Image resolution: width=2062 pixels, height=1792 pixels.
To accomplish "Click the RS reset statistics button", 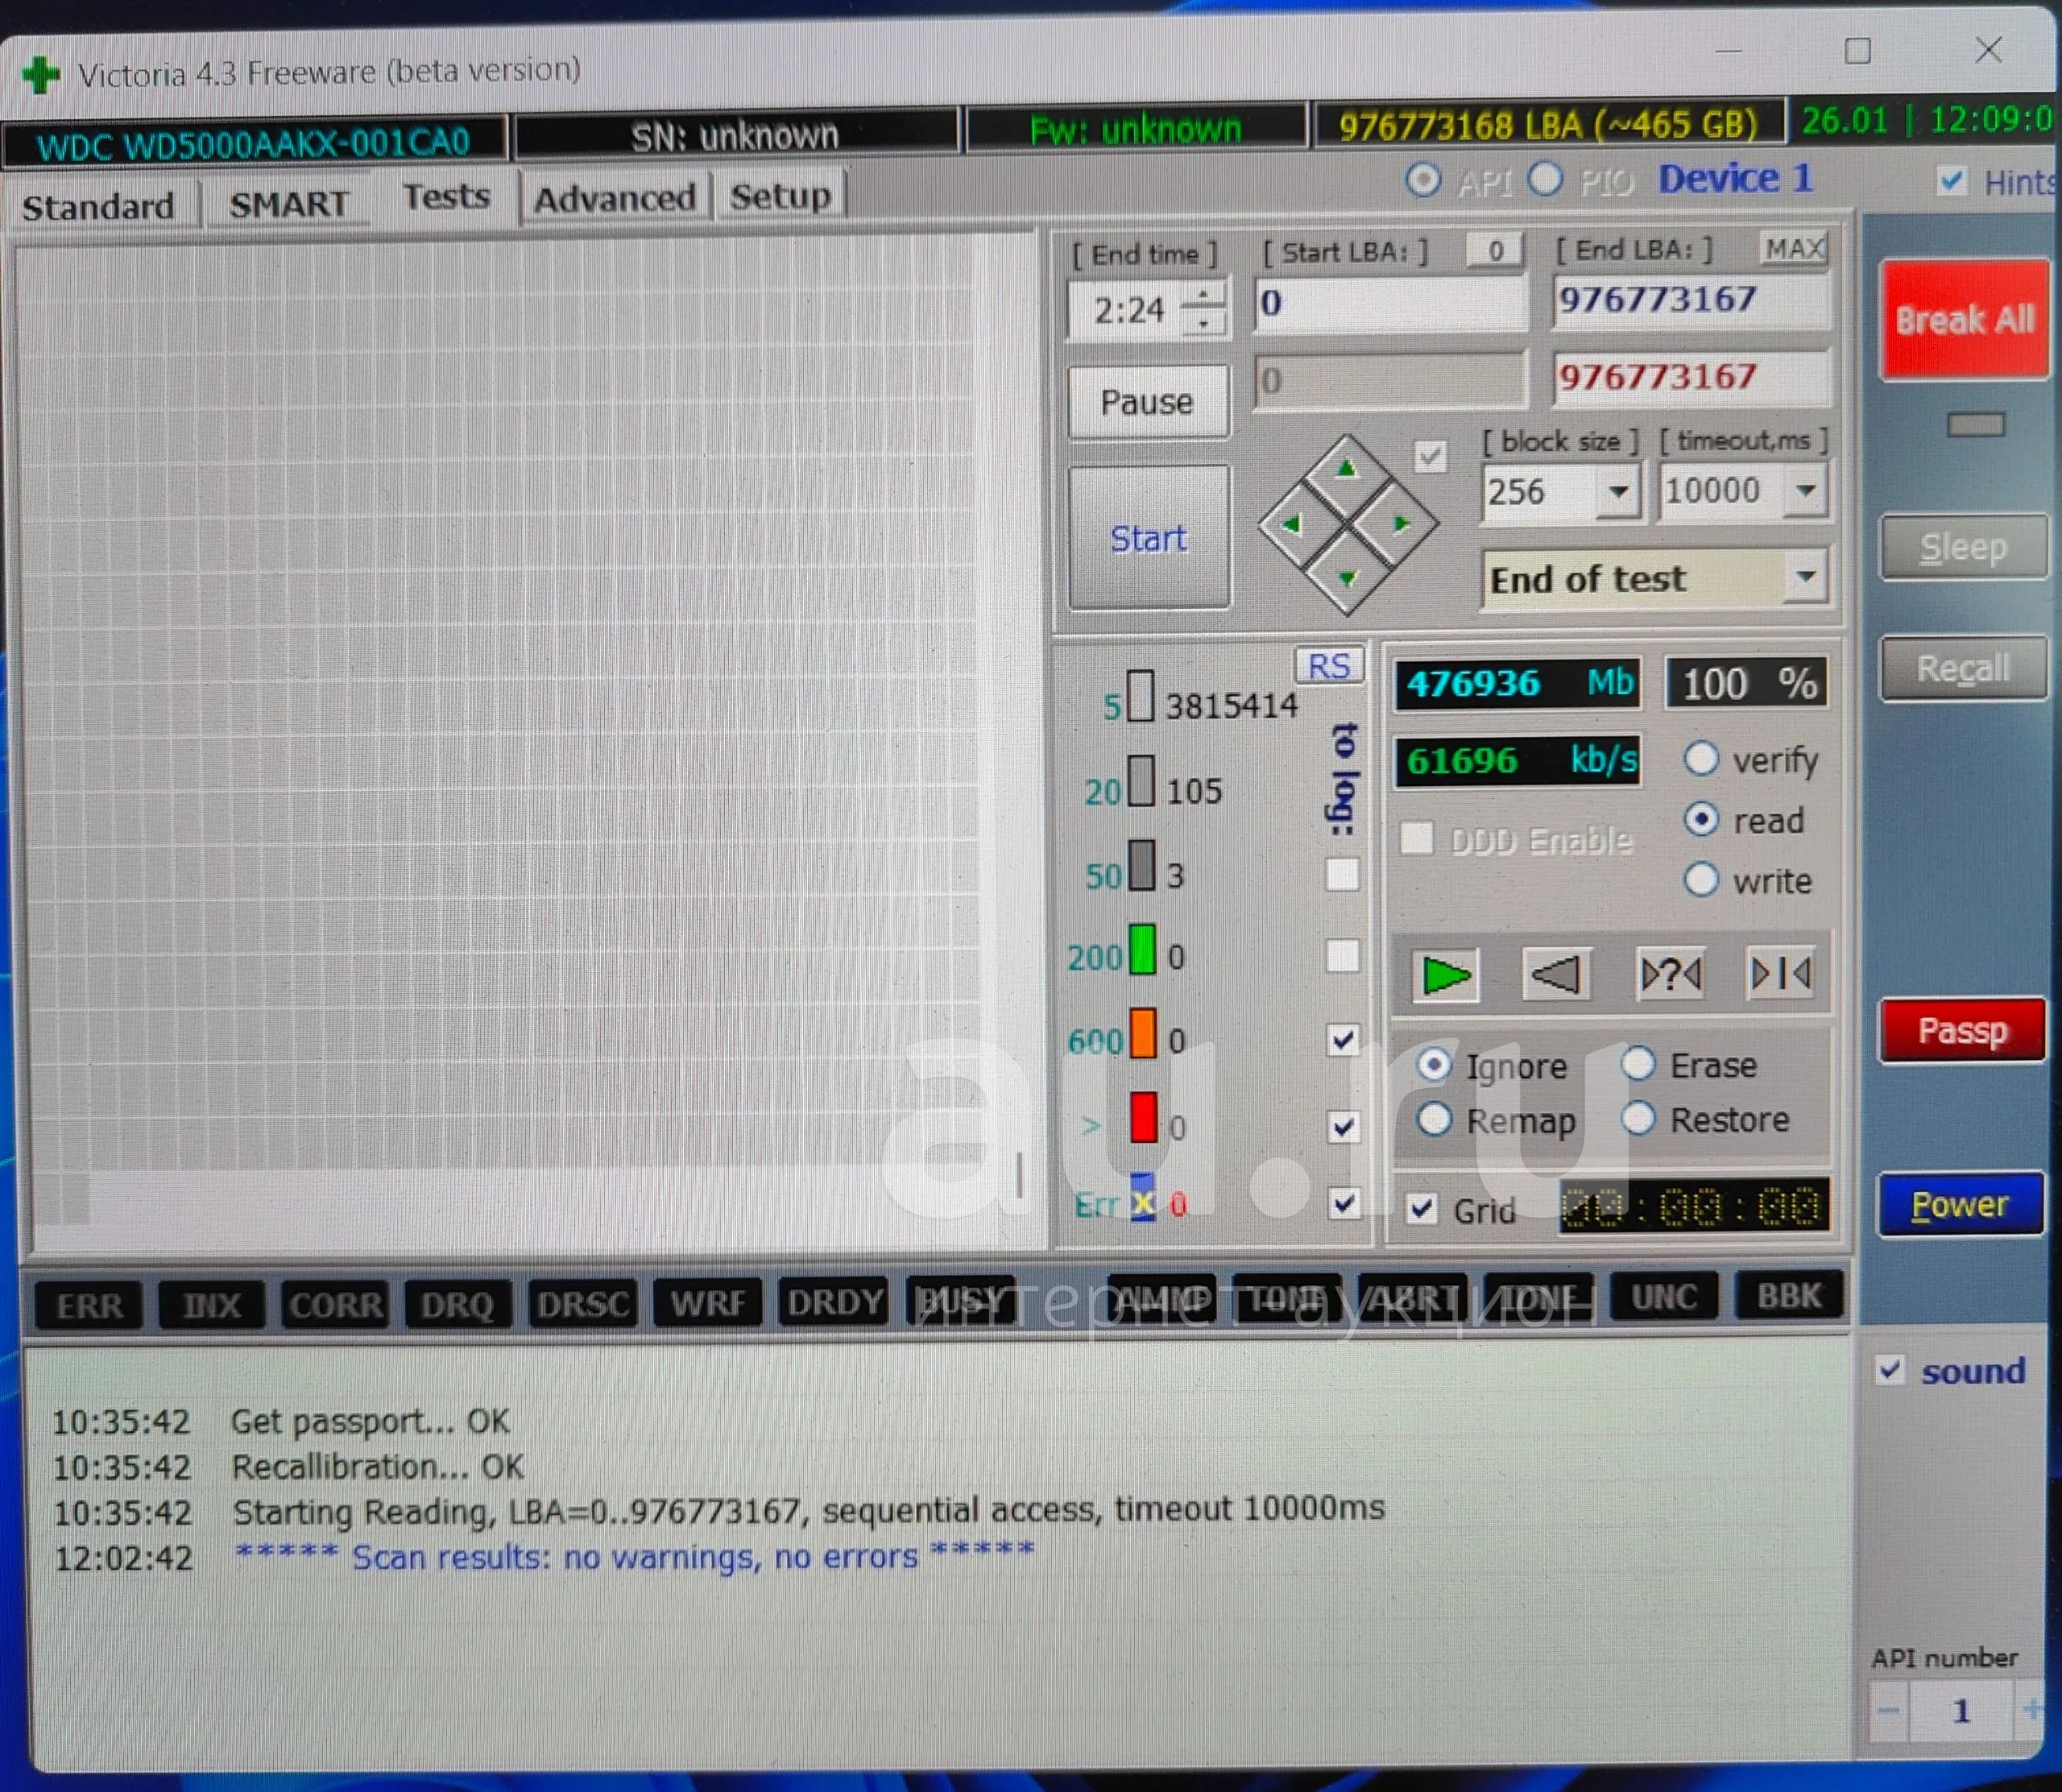I will (x=1329, y=666).
